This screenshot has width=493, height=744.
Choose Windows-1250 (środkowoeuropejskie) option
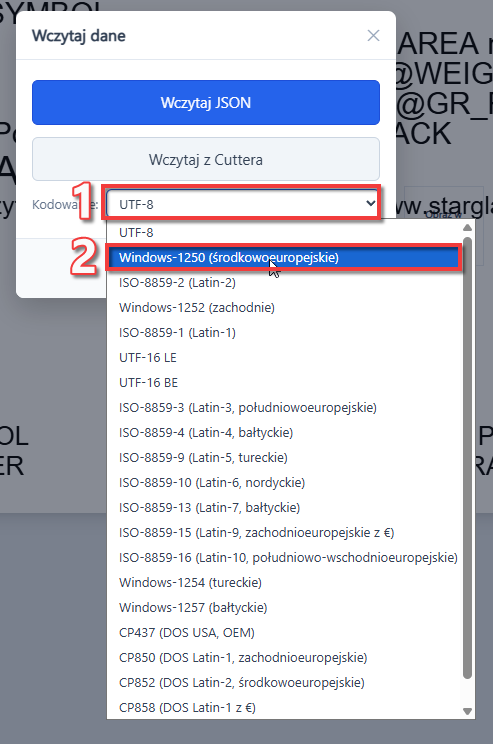click(285, 258)
